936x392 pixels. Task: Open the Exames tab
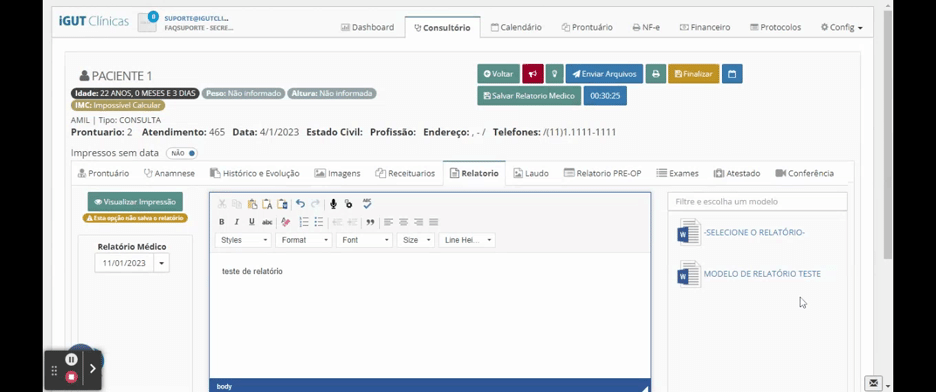pyautogui.click(x=678, y=174)
